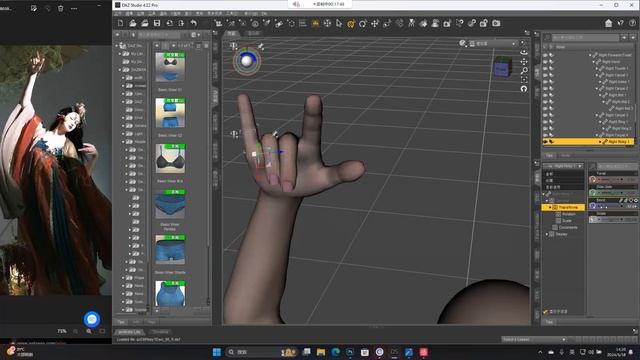Toggle visibility eye for Right Ring 1
640x360 pixels.
coord(545,122)
